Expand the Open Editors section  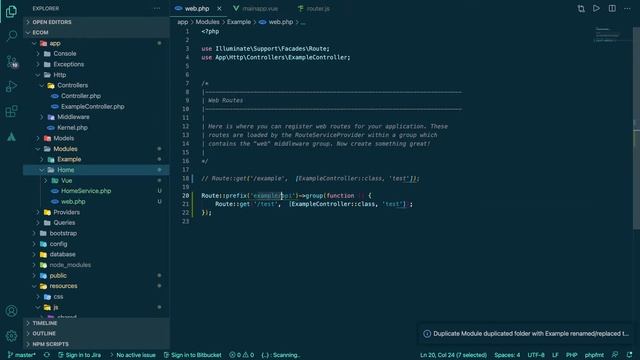96,22
